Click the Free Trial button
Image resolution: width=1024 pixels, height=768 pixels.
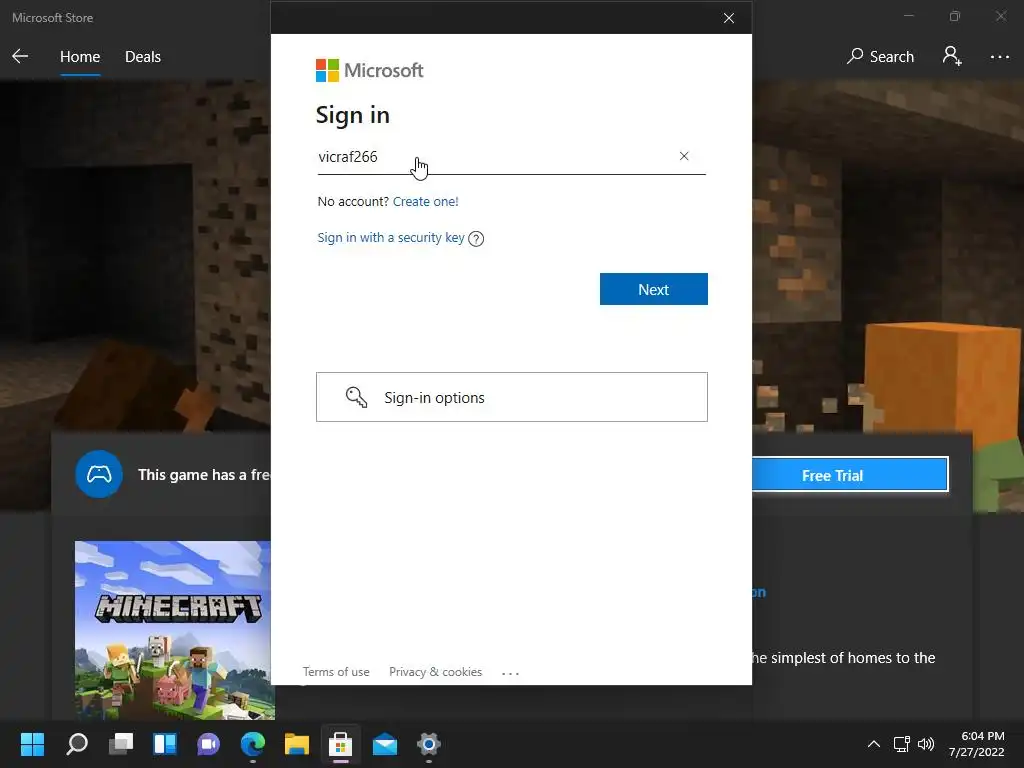tap(850, 475)
